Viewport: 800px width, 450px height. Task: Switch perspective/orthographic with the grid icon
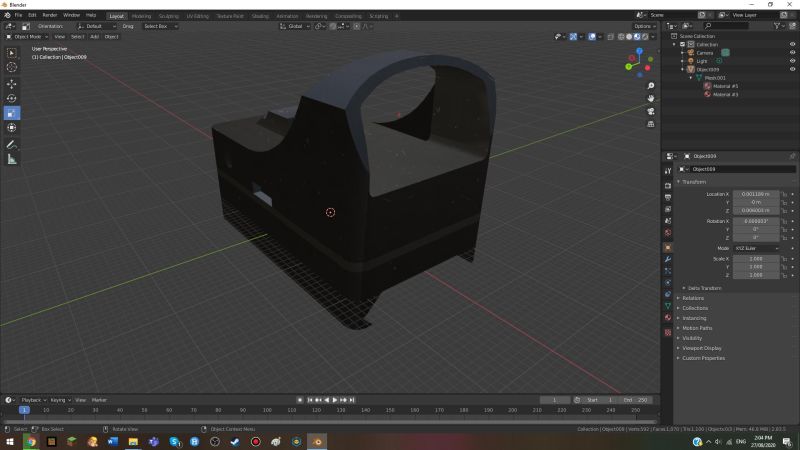[651, 124]
